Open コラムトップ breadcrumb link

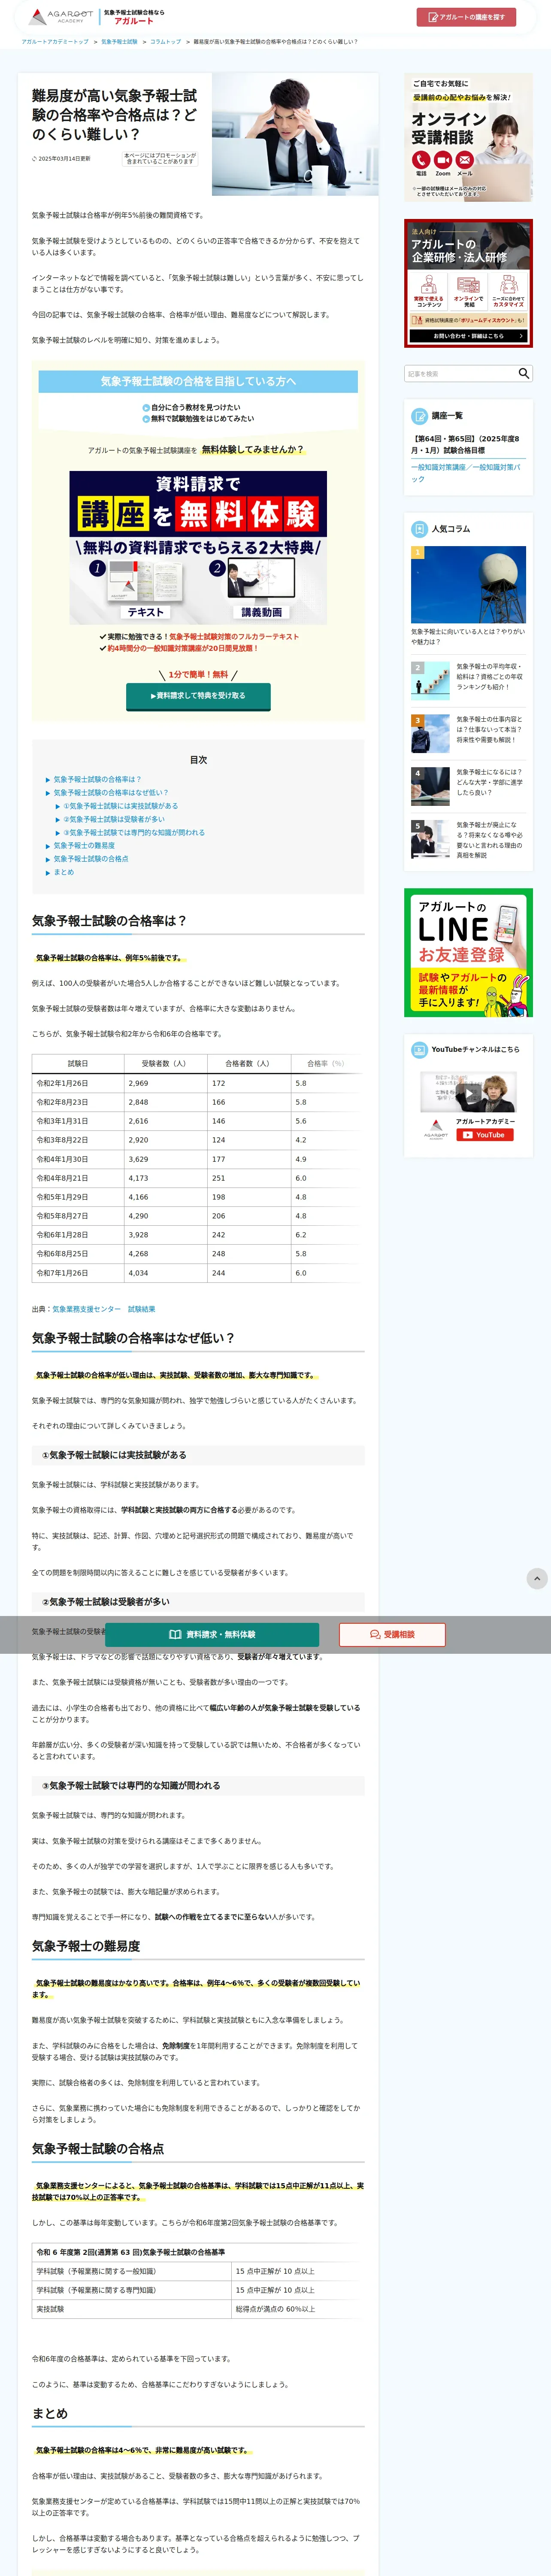click(166, 42)
